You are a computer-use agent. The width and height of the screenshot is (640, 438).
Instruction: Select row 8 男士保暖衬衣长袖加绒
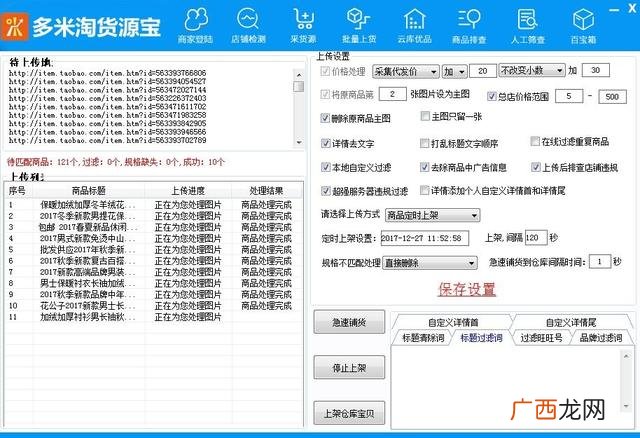tap(154, 283)
